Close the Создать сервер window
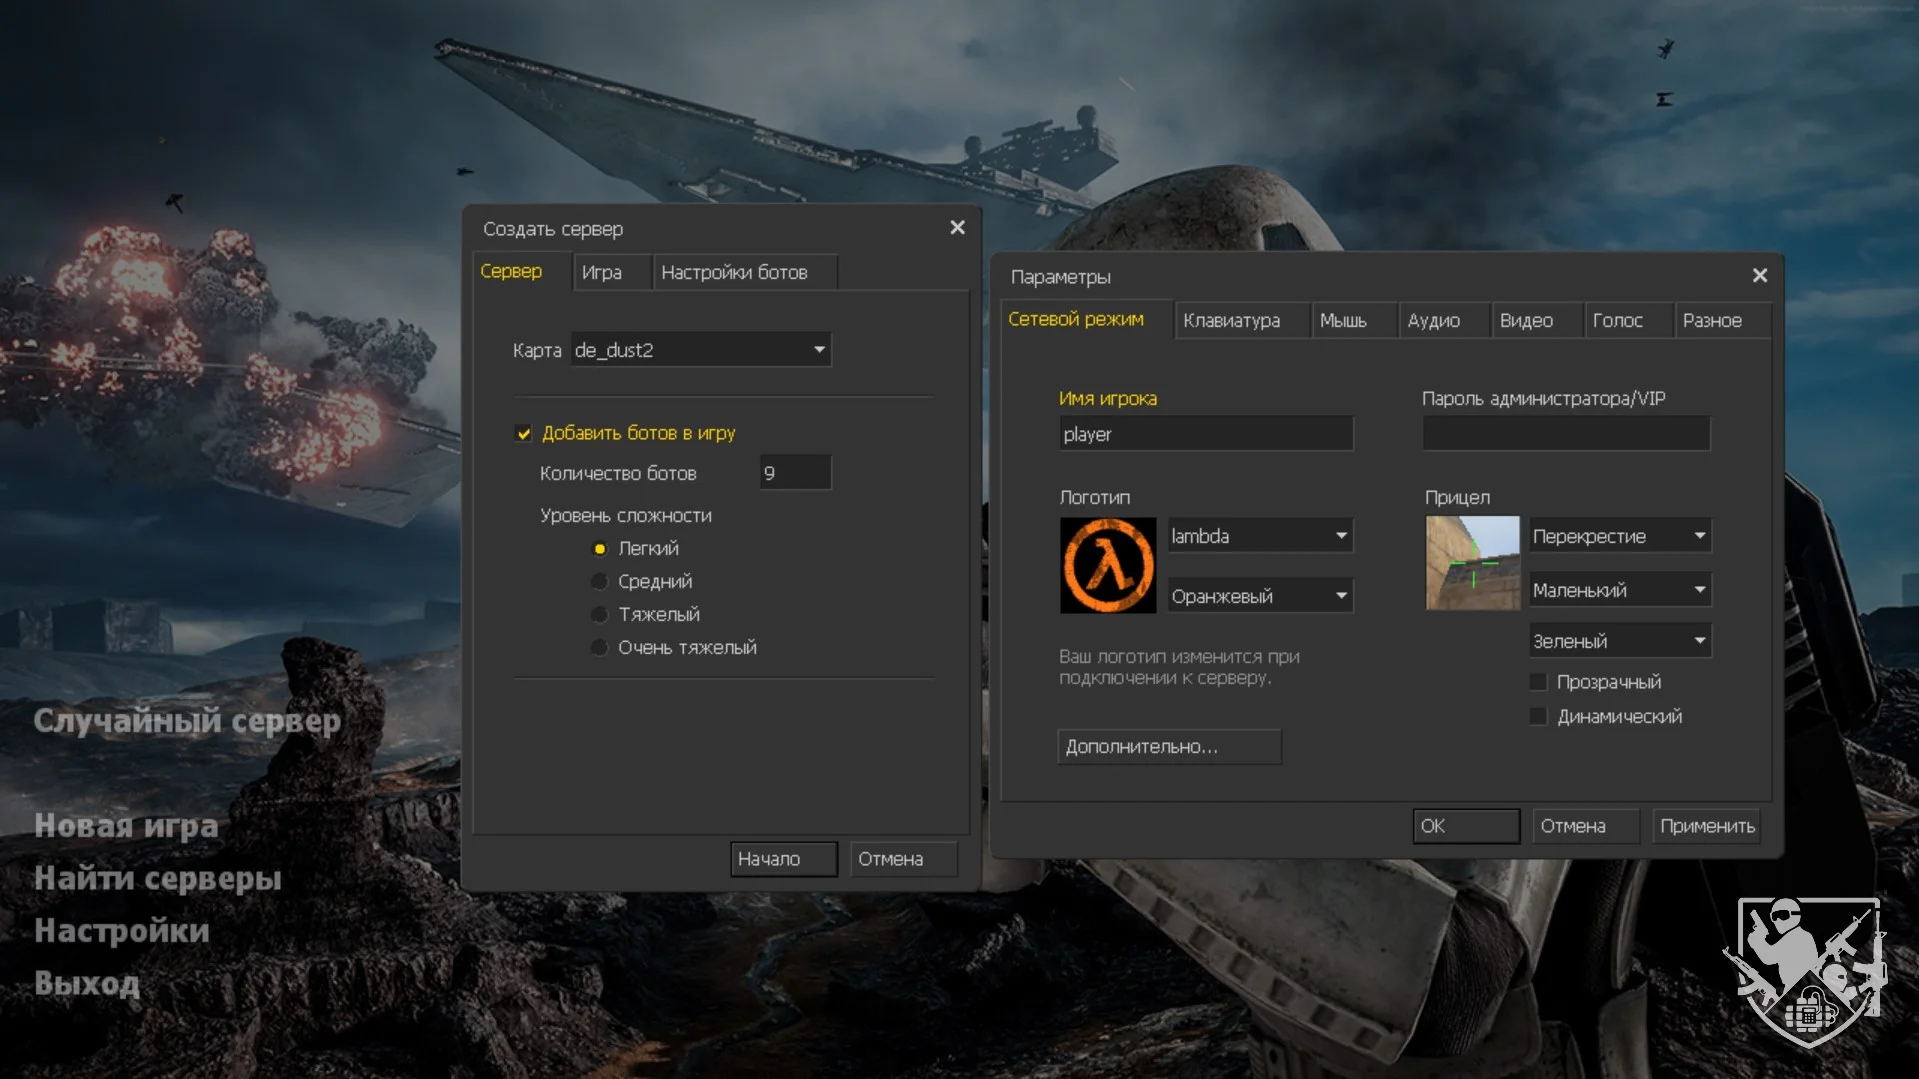 957,228
